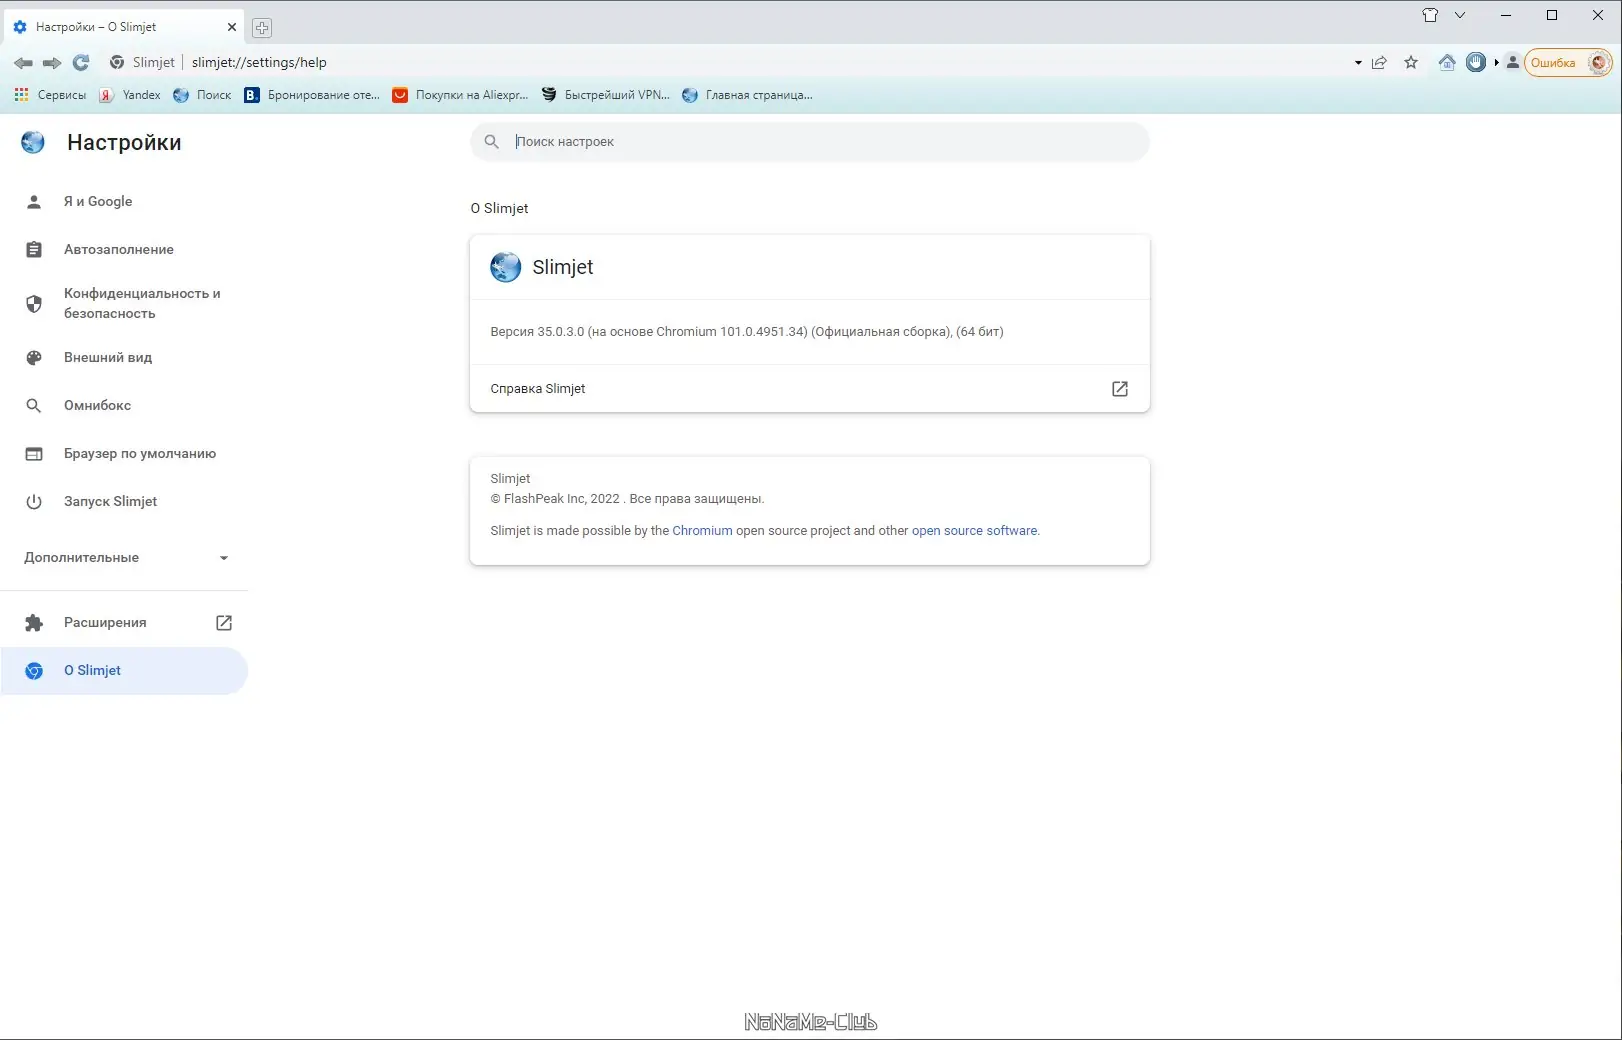Open Конфиденциальность и безопасность section
The image size is (1622, 1040).
[124, 303]
